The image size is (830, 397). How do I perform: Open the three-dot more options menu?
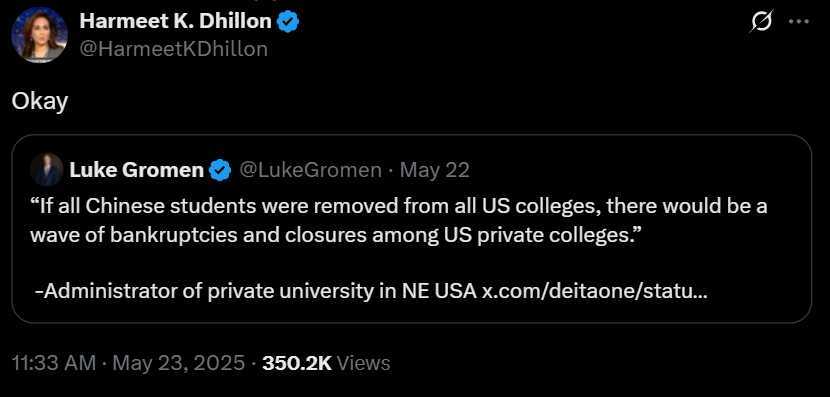tap(799, 22)
